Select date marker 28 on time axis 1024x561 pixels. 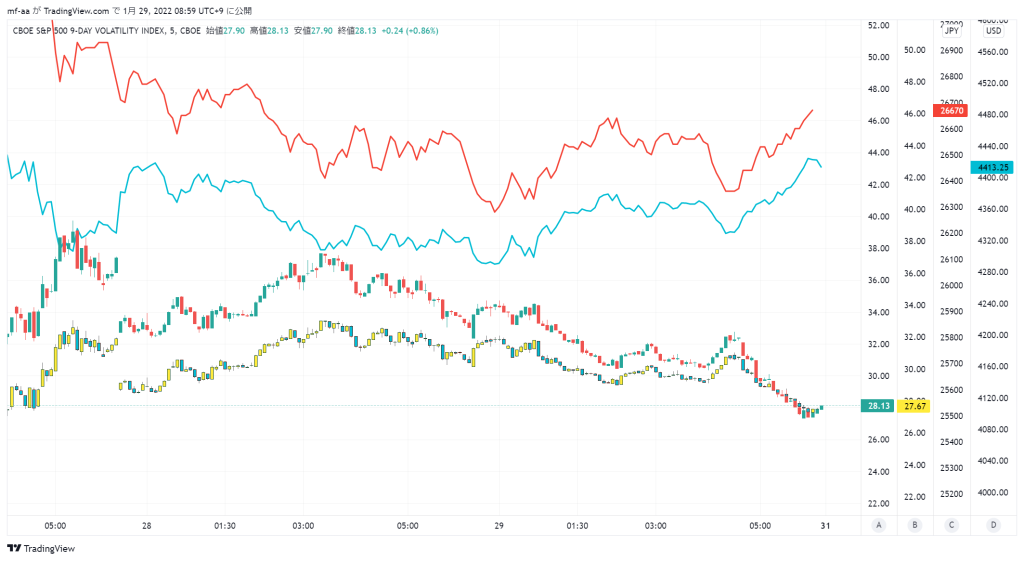pyautogui.click(x=146, y=526)
